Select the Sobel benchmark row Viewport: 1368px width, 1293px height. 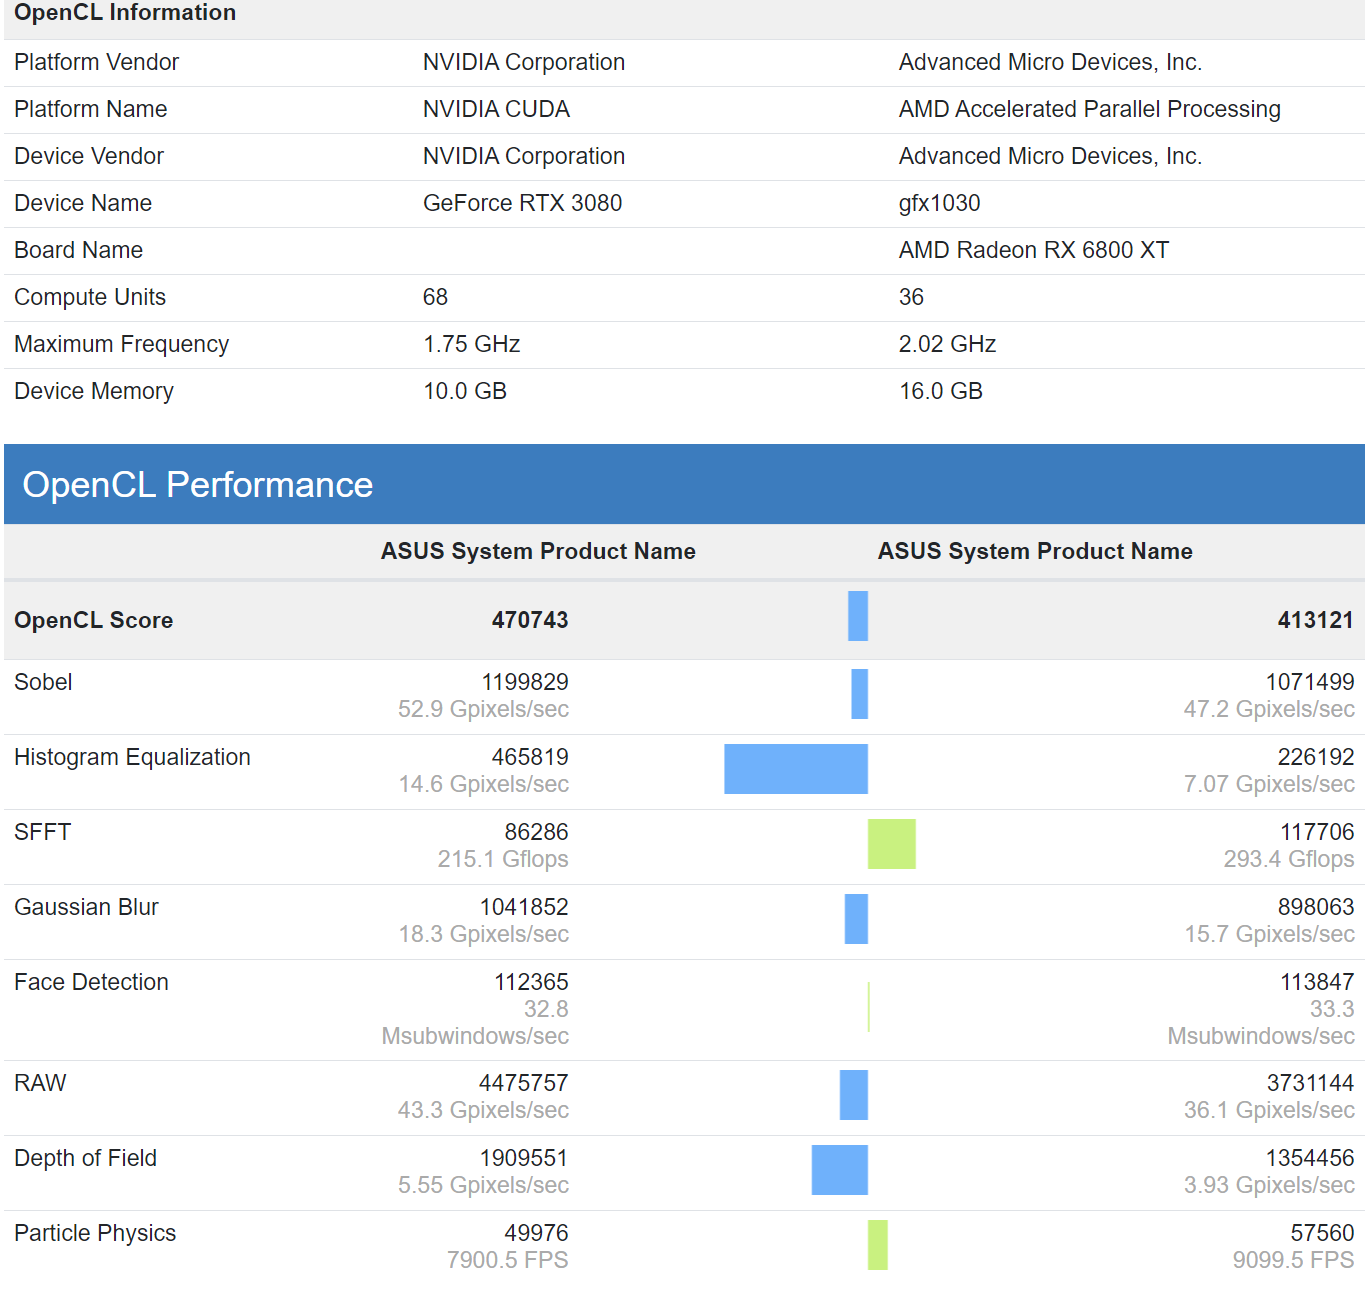tap(43, 682)
